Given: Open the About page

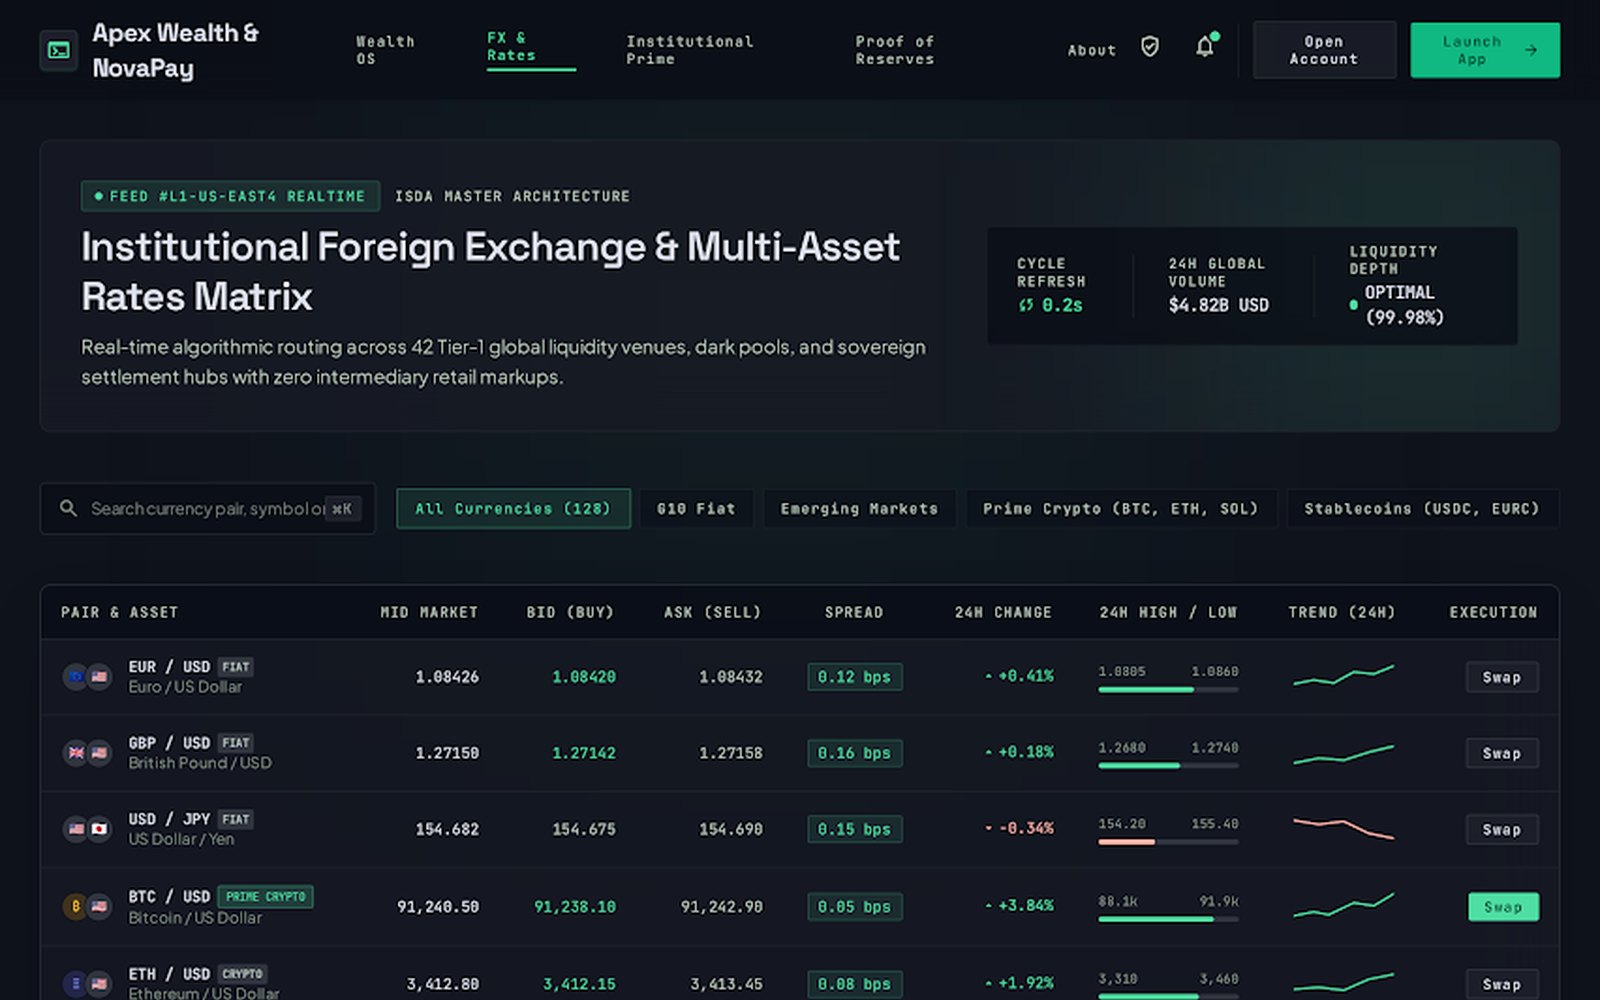Looking at the screenshot, I should 1092,50.
